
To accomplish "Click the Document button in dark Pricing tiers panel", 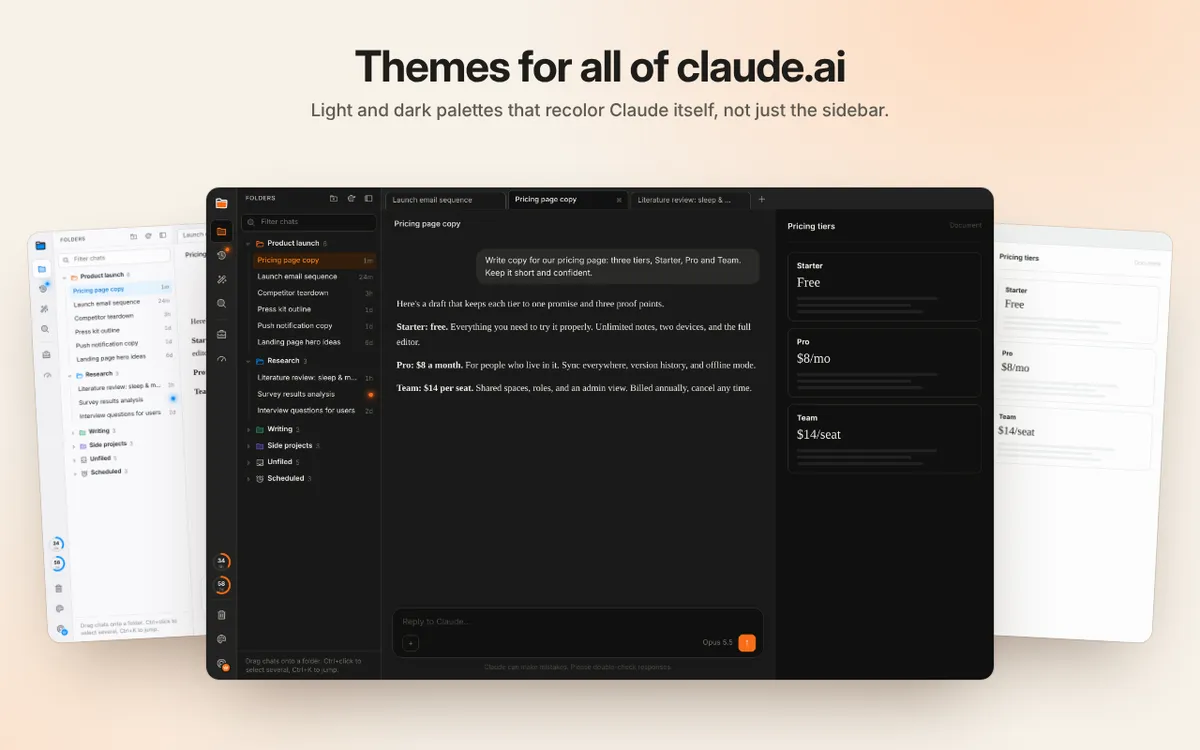I will pos(965,226).
